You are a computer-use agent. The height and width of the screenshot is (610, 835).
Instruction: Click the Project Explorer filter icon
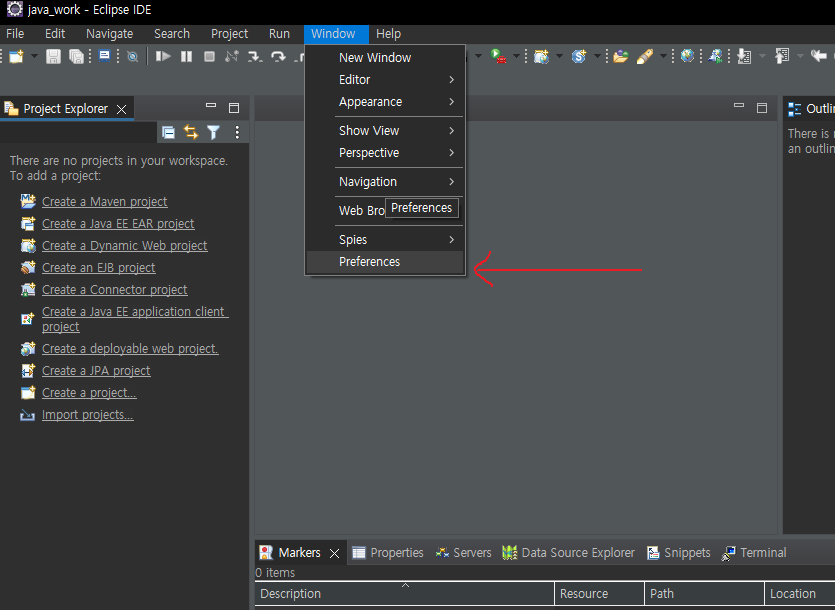point(214,132)
